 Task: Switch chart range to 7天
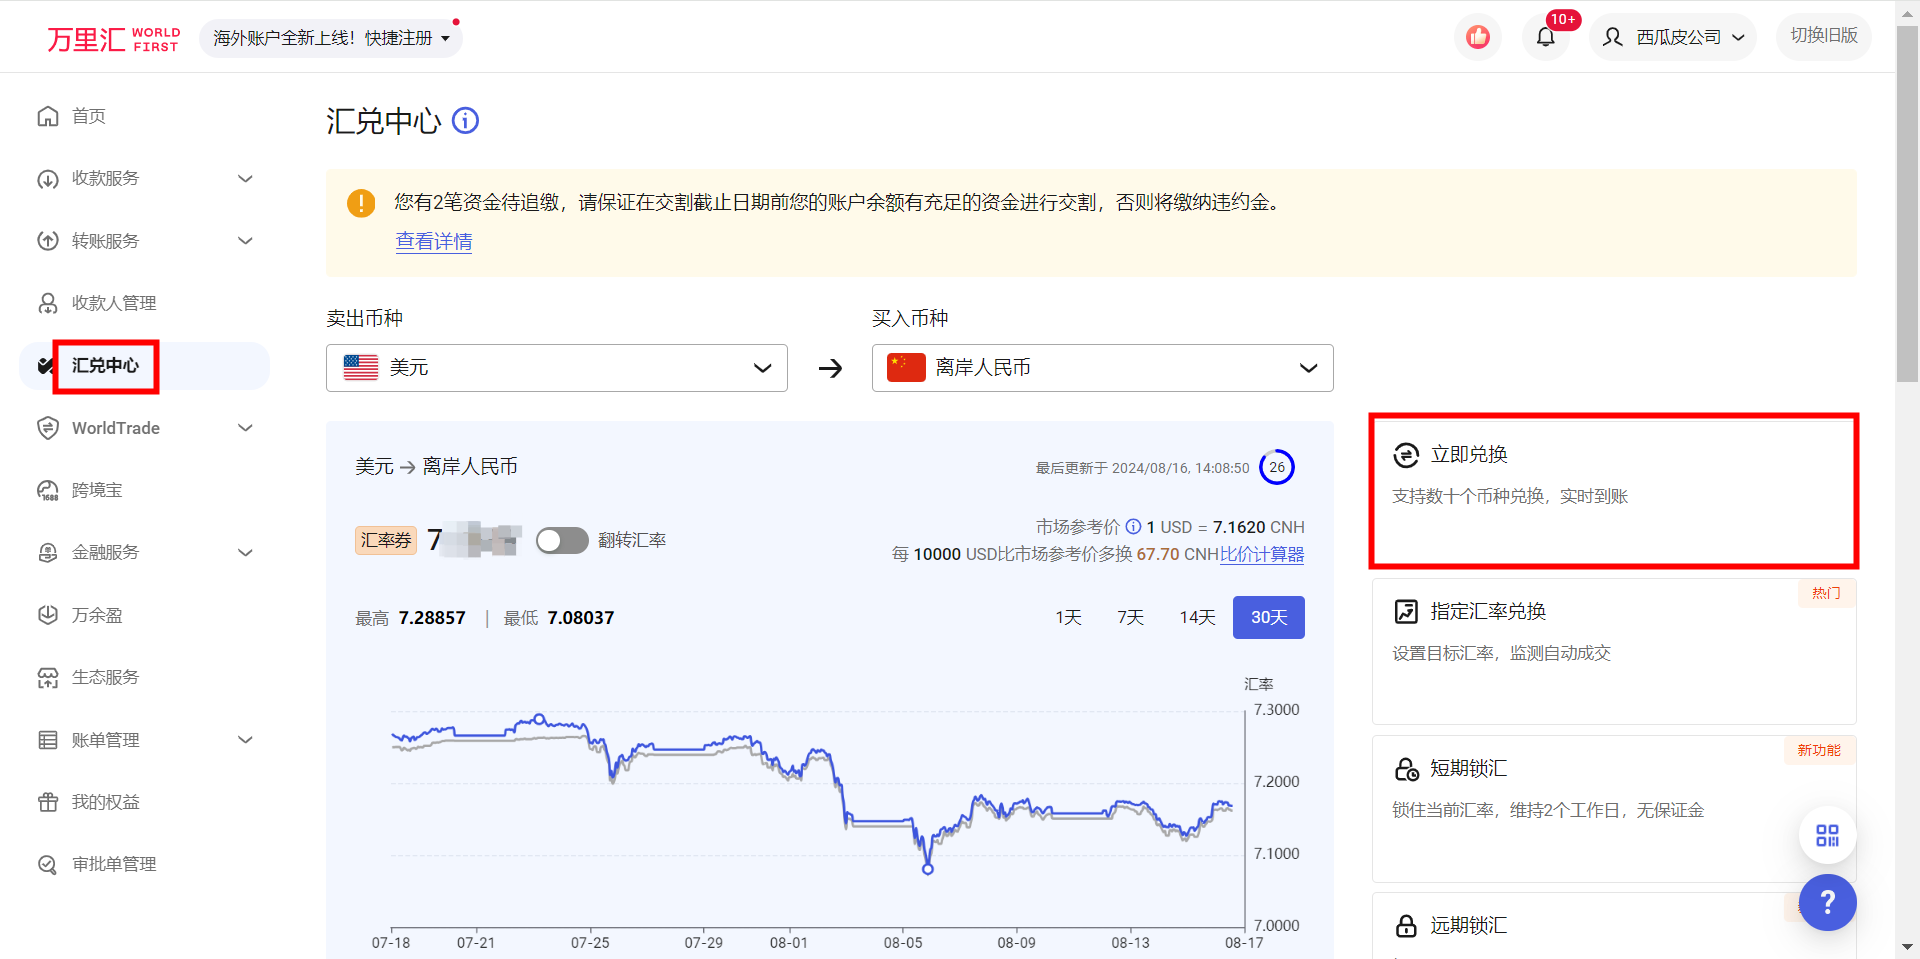point(1129,617)
